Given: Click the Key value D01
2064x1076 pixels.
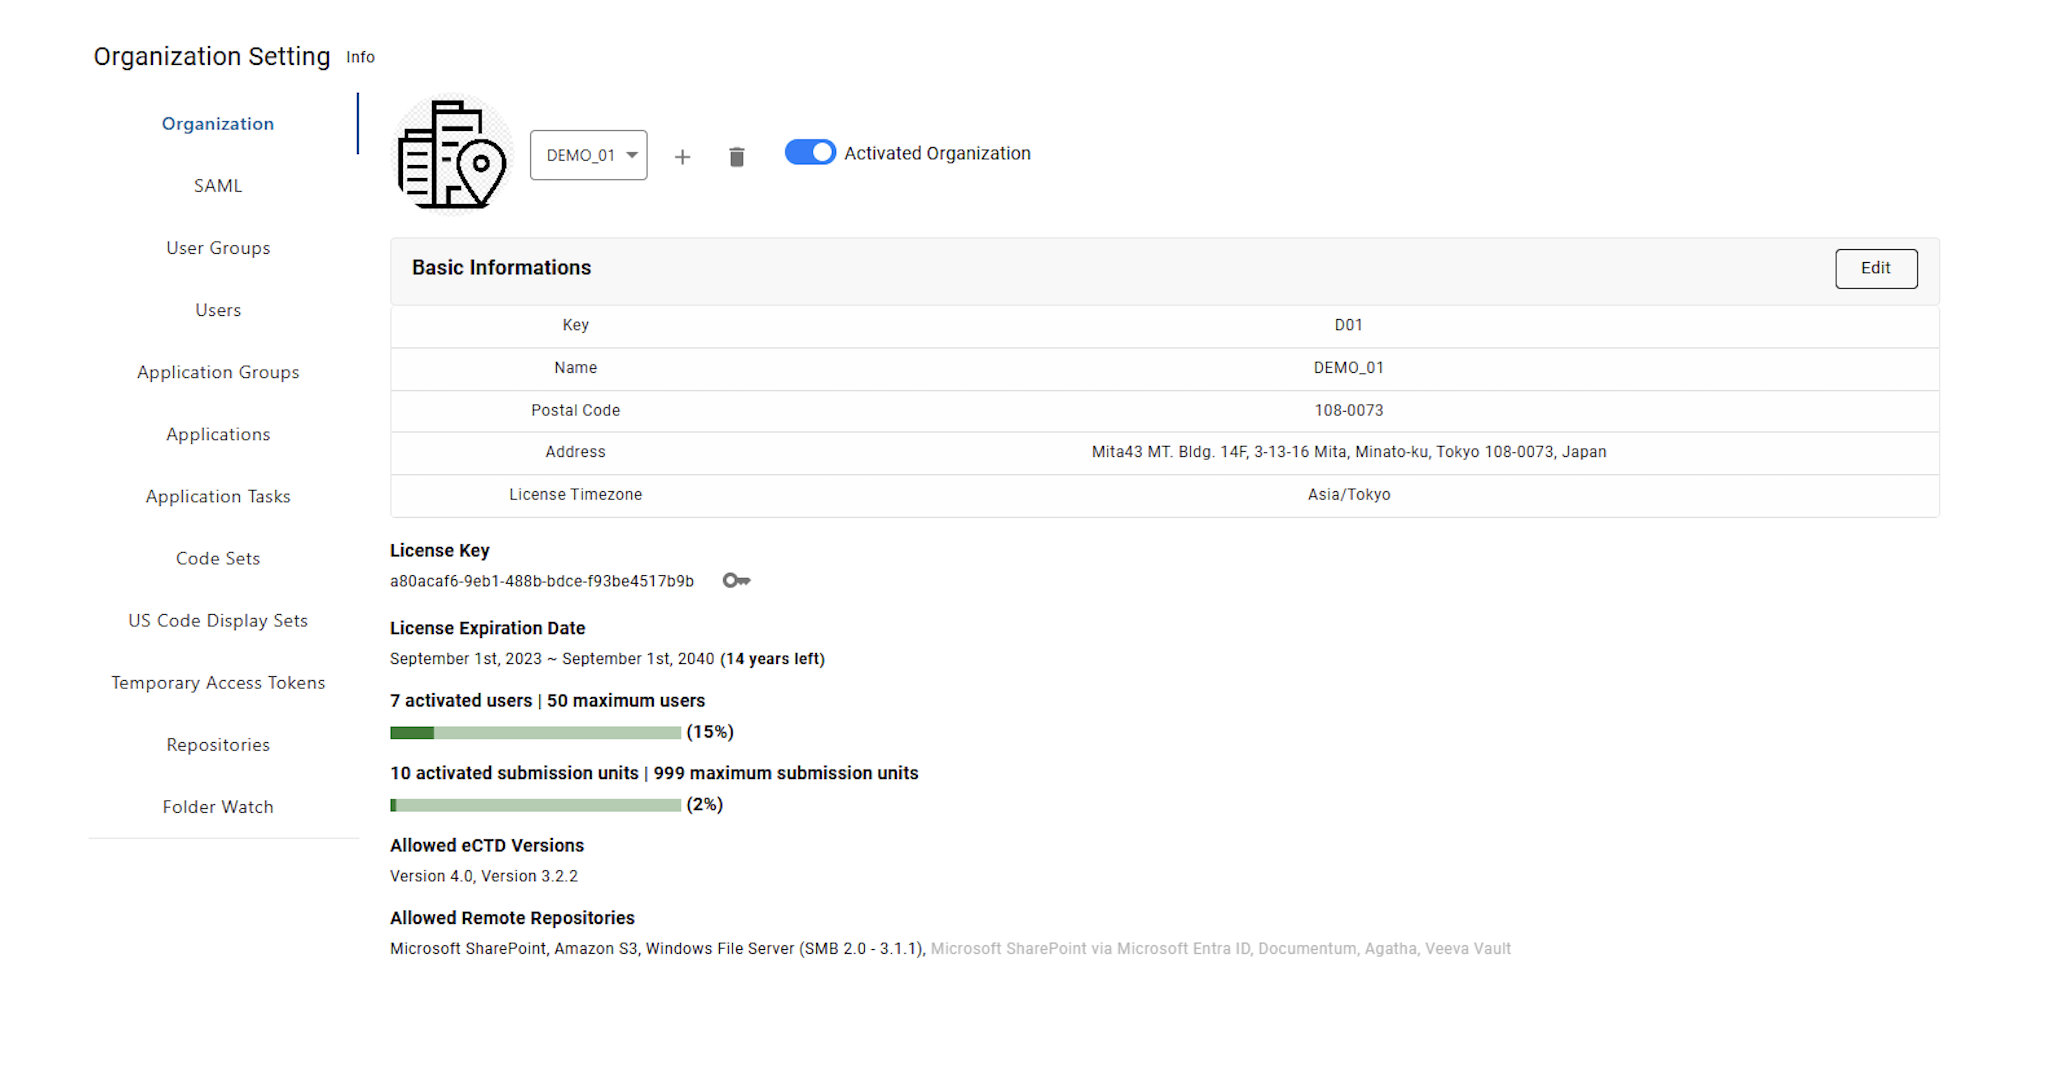Looking at the screenshot, I should [x=1348, y=325].
